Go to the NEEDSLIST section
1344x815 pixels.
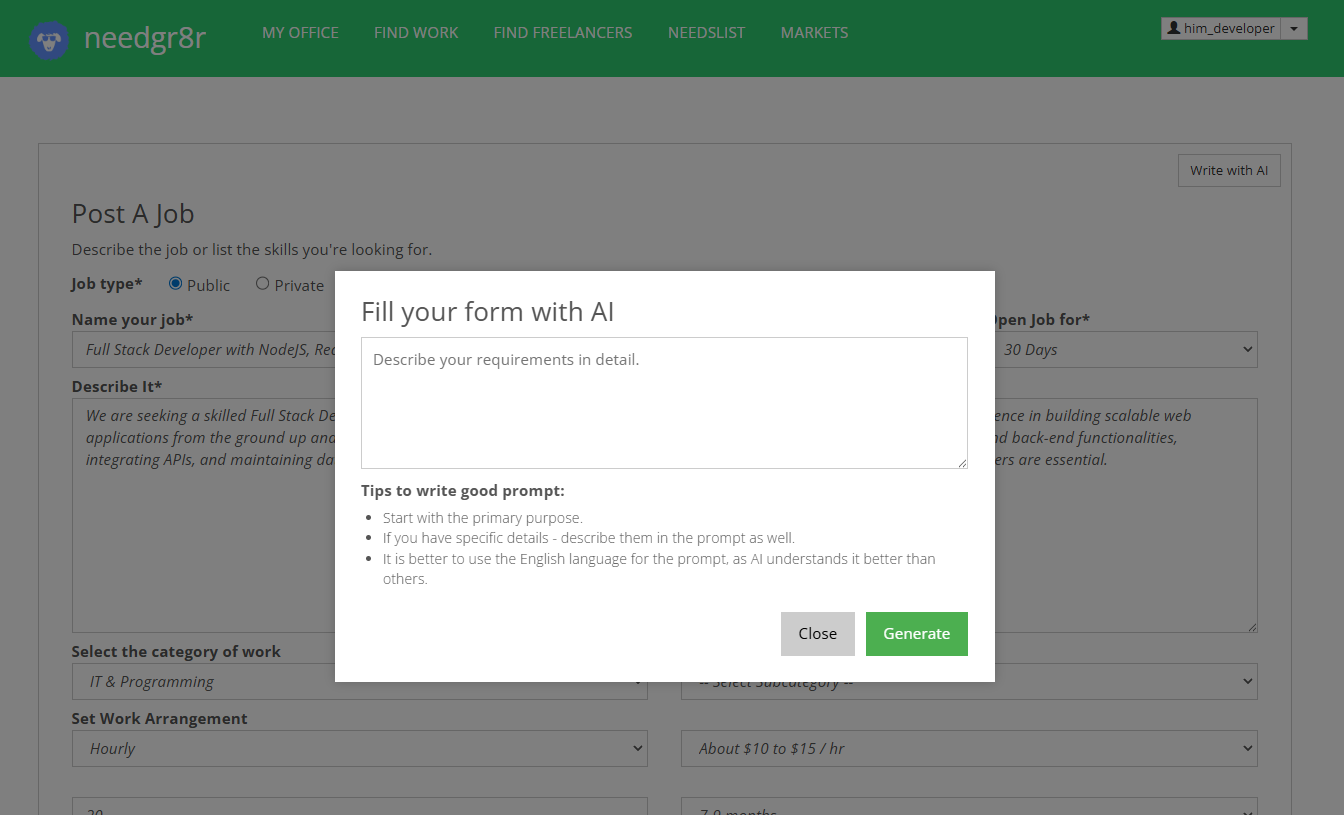tap(706, 32)
